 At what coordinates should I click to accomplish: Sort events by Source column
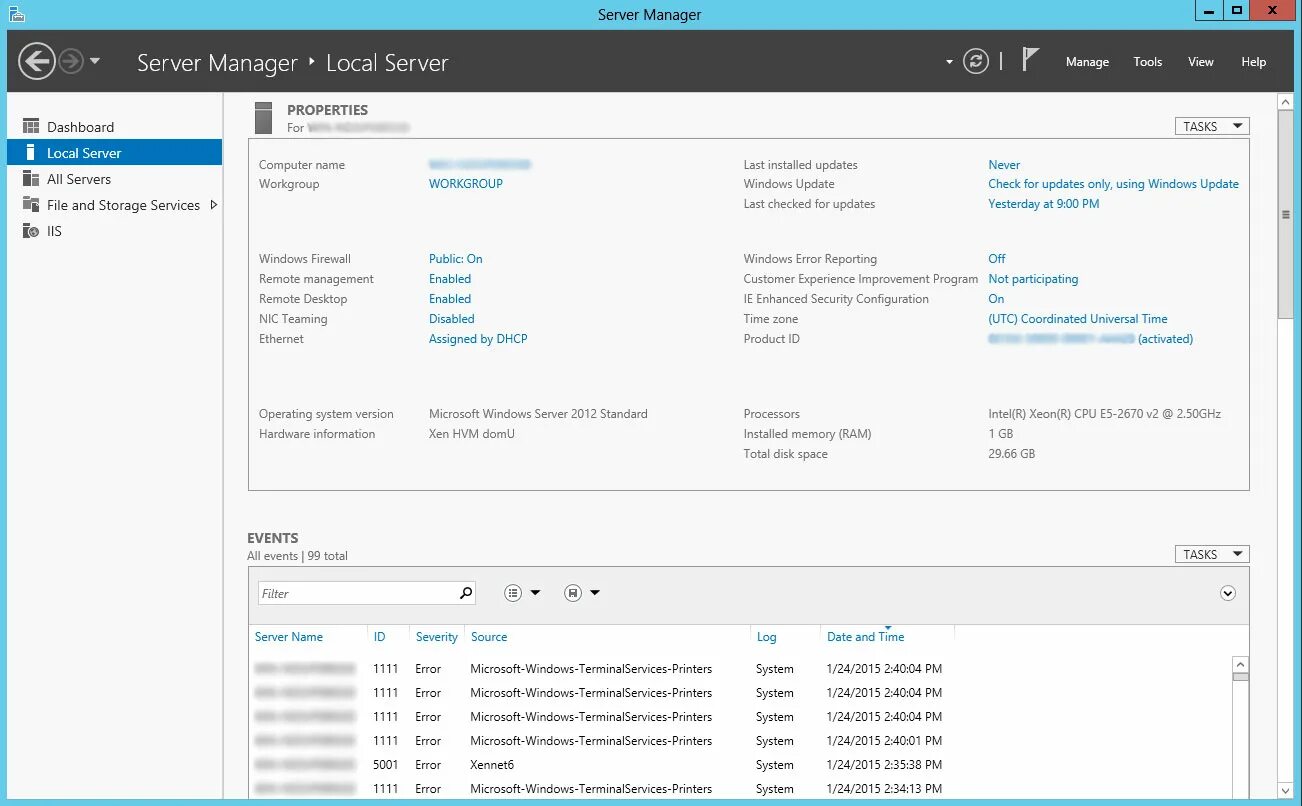(x=489, y=637)
